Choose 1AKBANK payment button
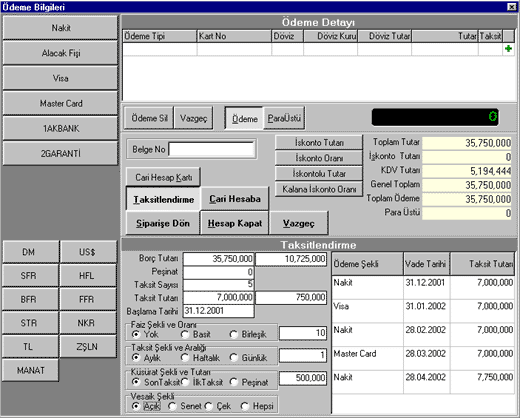 pyautogui.click(x=60, y=128)
